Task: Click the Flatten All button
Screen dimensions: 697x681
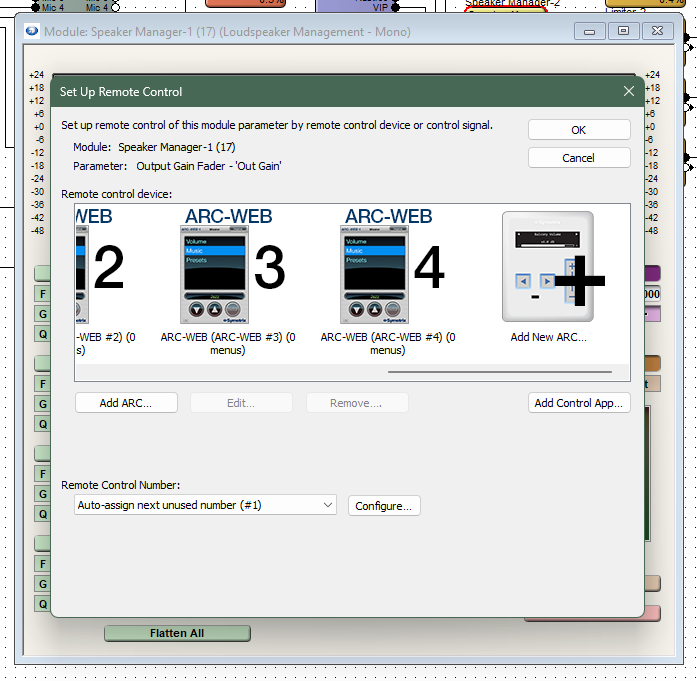Action: point(177,633)
